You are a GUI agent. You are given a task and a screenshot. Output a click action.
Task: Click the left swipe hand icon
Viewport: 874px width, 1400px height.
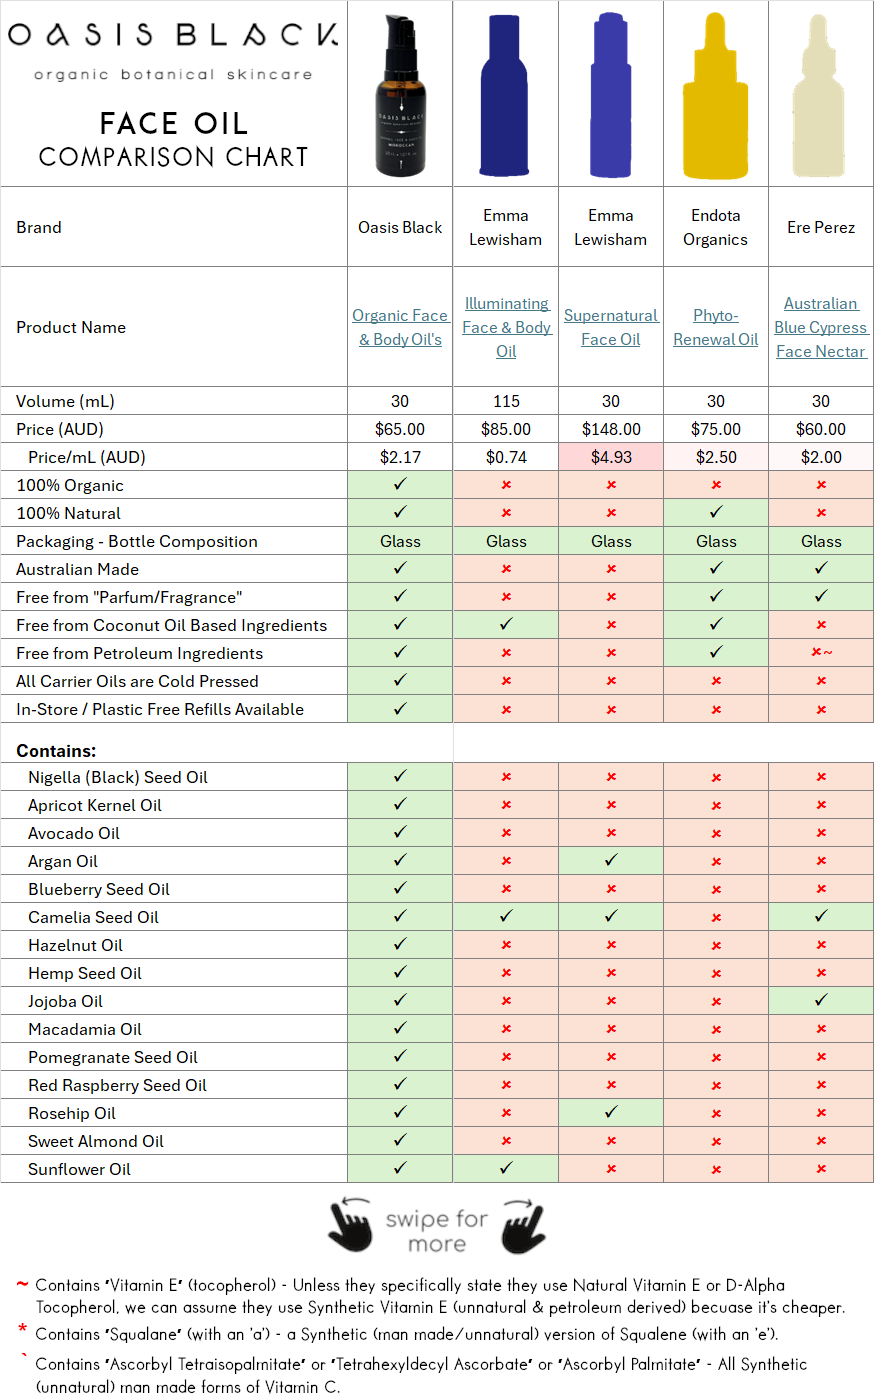point(352,1226)
